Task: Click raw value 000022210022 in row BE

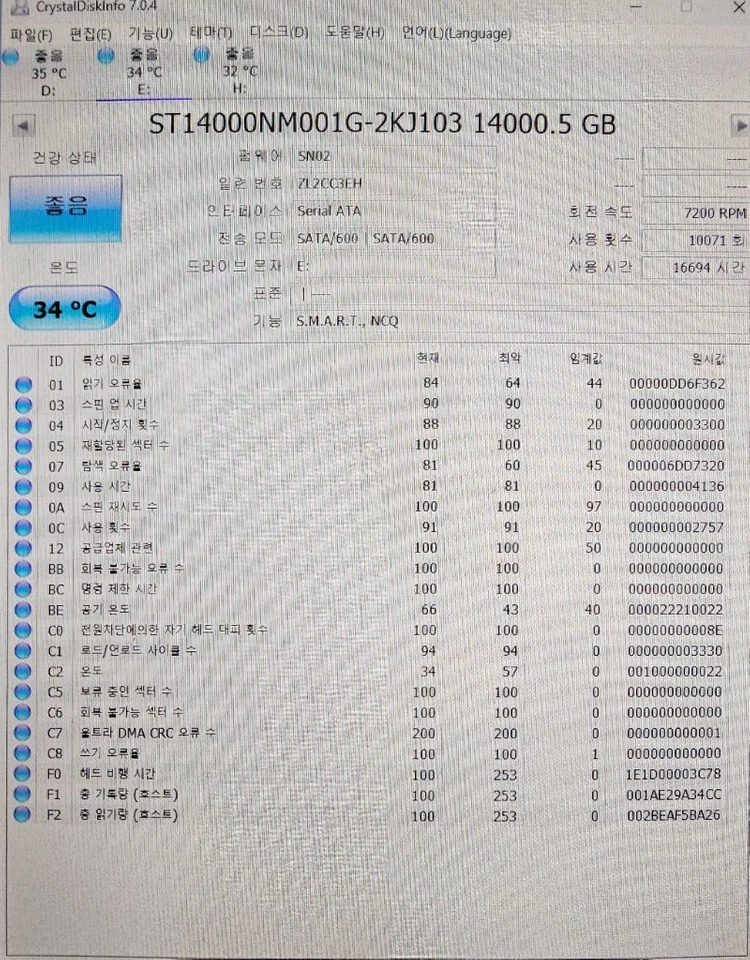Action: coord(675,610)
